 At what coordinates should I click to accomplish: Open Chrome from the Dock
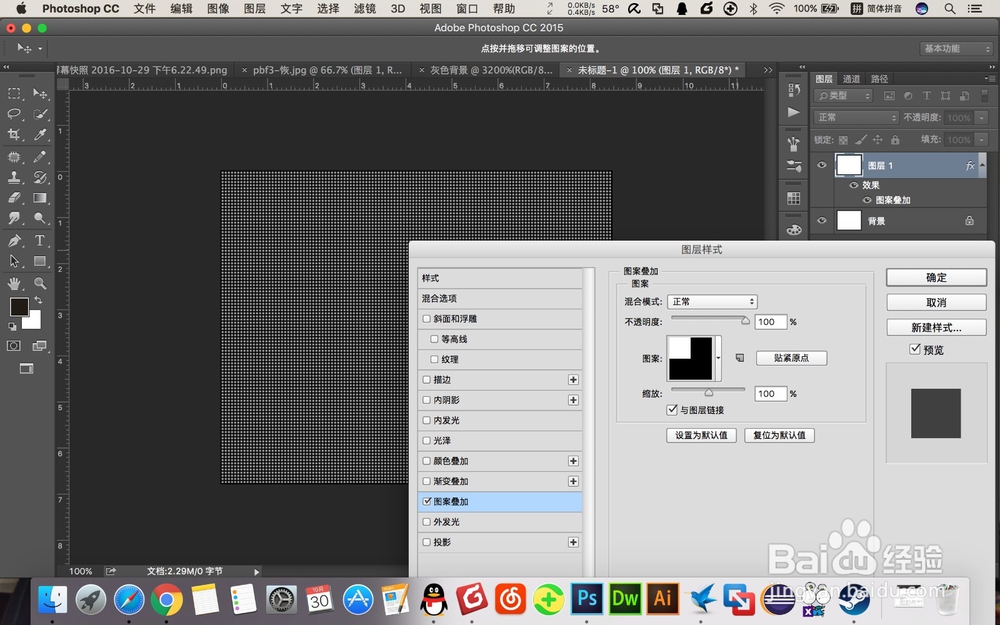[x=166, y=599]
